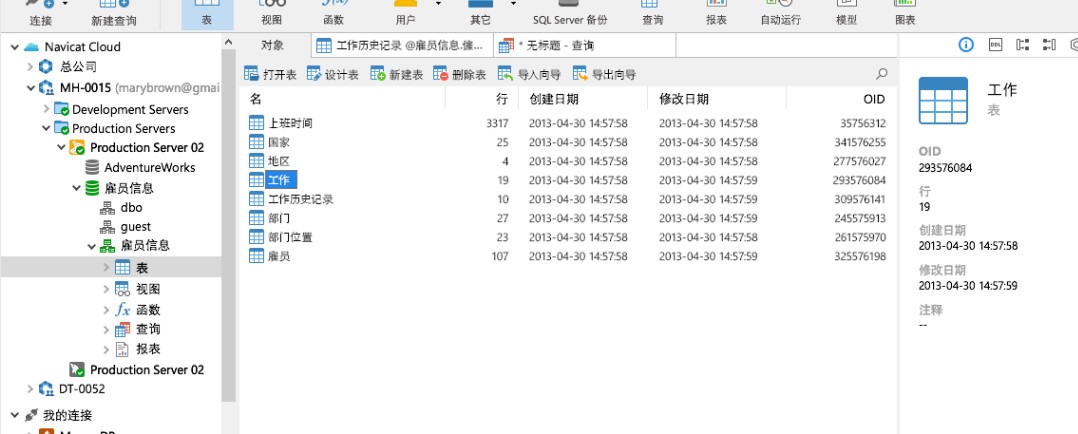1078x434 pixels.
Task: Switch to 视图 (View) in the main toolbar
Action: coord(272,13)
